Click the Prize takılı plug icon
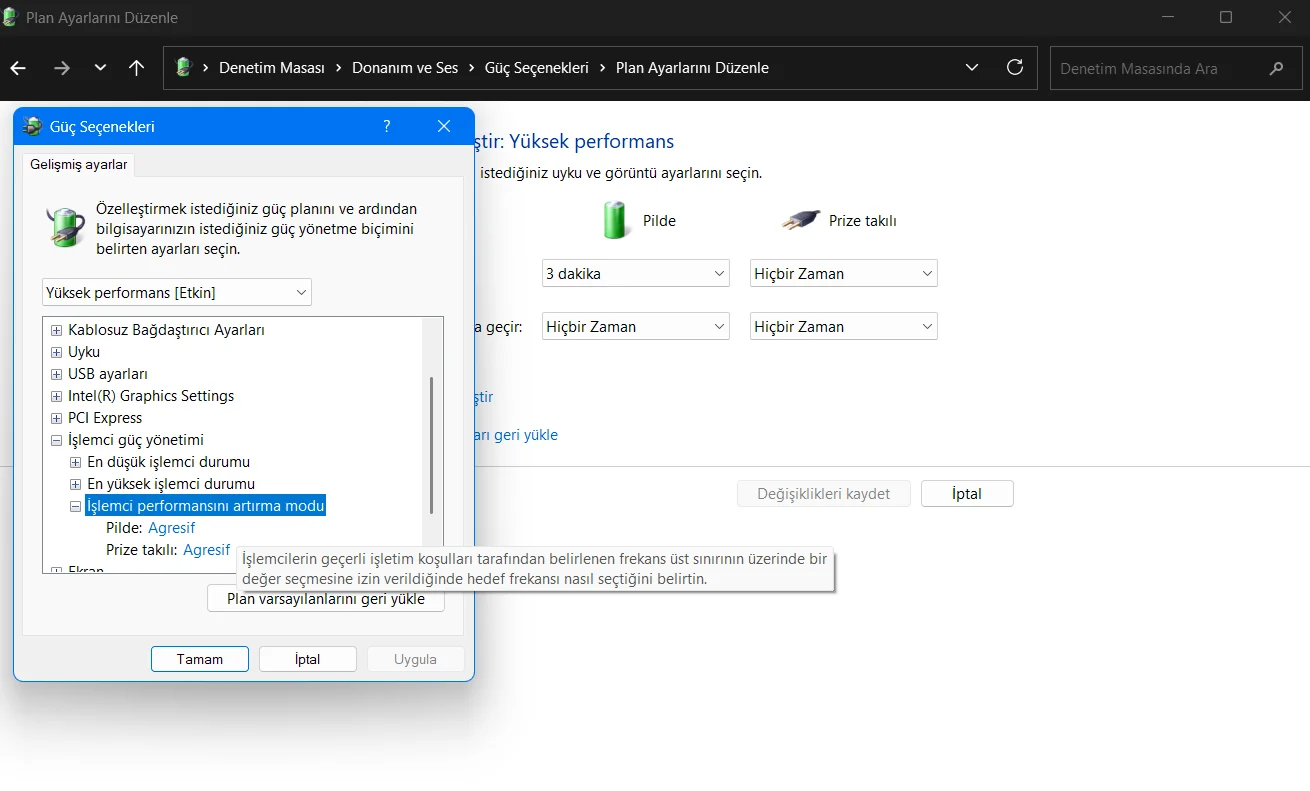1310x791 pixels. click(800, 221)
